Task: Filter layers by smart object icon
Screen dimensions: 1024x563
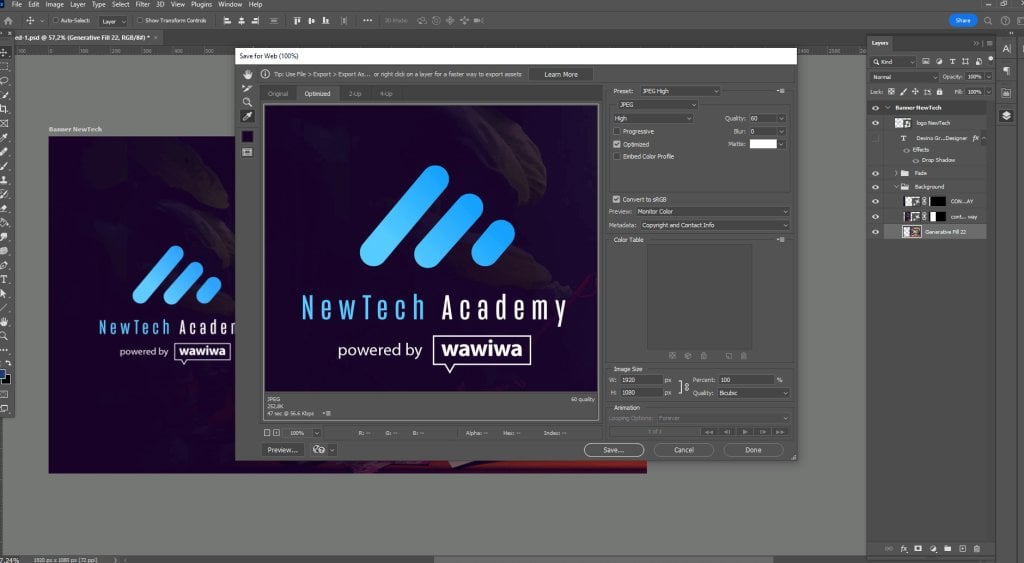Action: tap(978, 61)
